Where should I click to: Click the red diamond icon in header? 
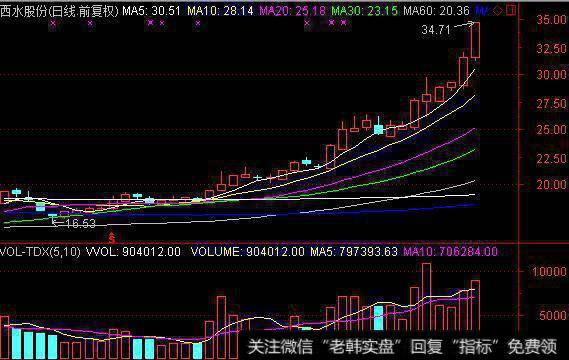coord(498,11)
